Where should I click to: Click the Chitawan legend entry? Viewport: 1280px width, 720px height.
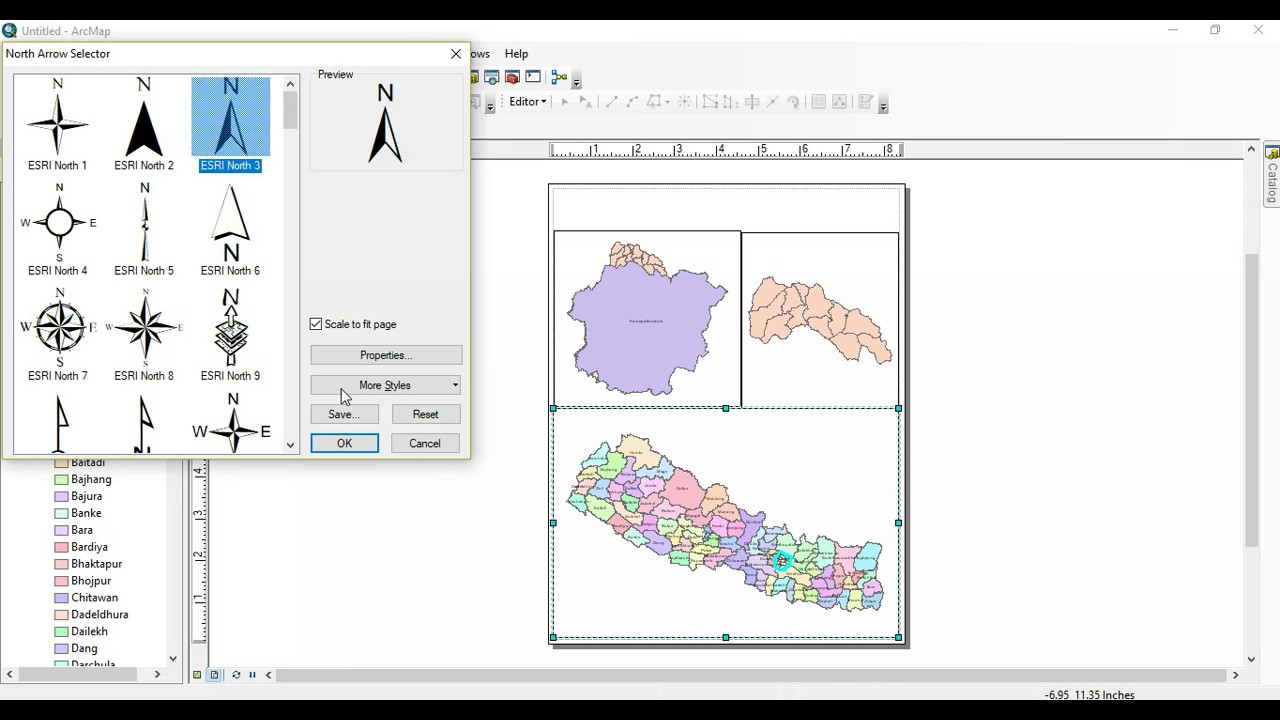[95, 598]
